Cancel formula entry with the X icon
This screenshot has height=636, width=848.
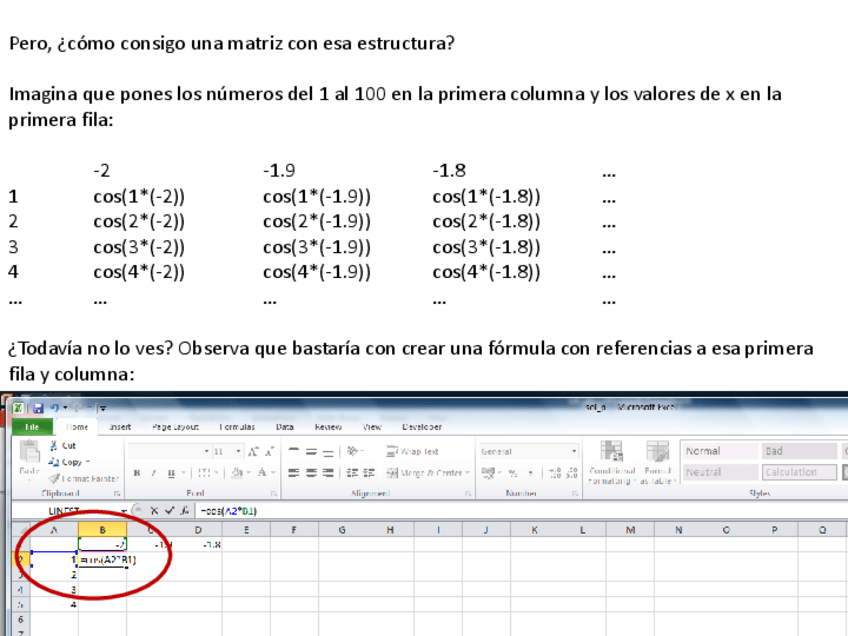pos(154,511)
